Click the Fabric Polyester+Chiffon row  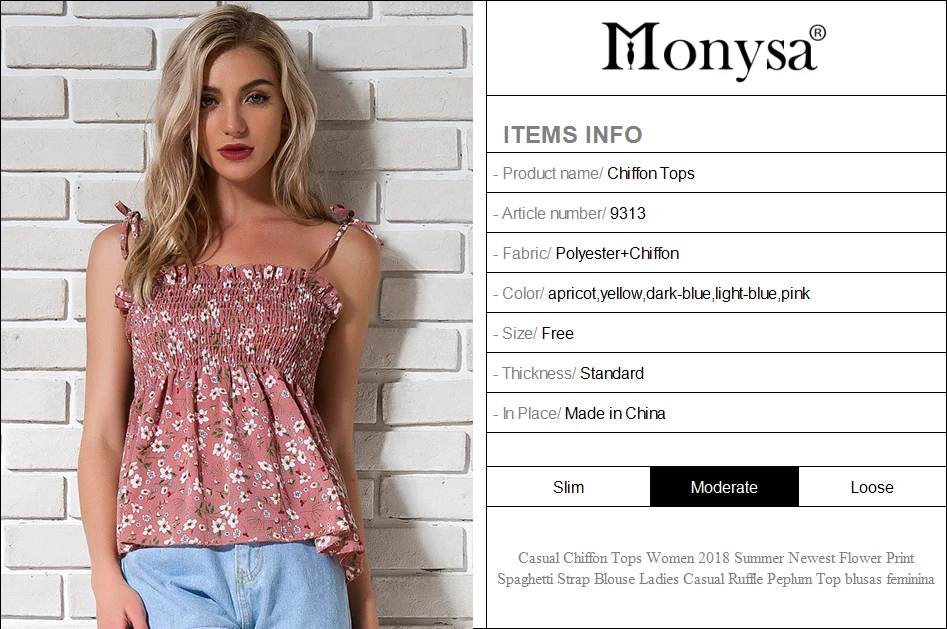[x=716, y=253]
